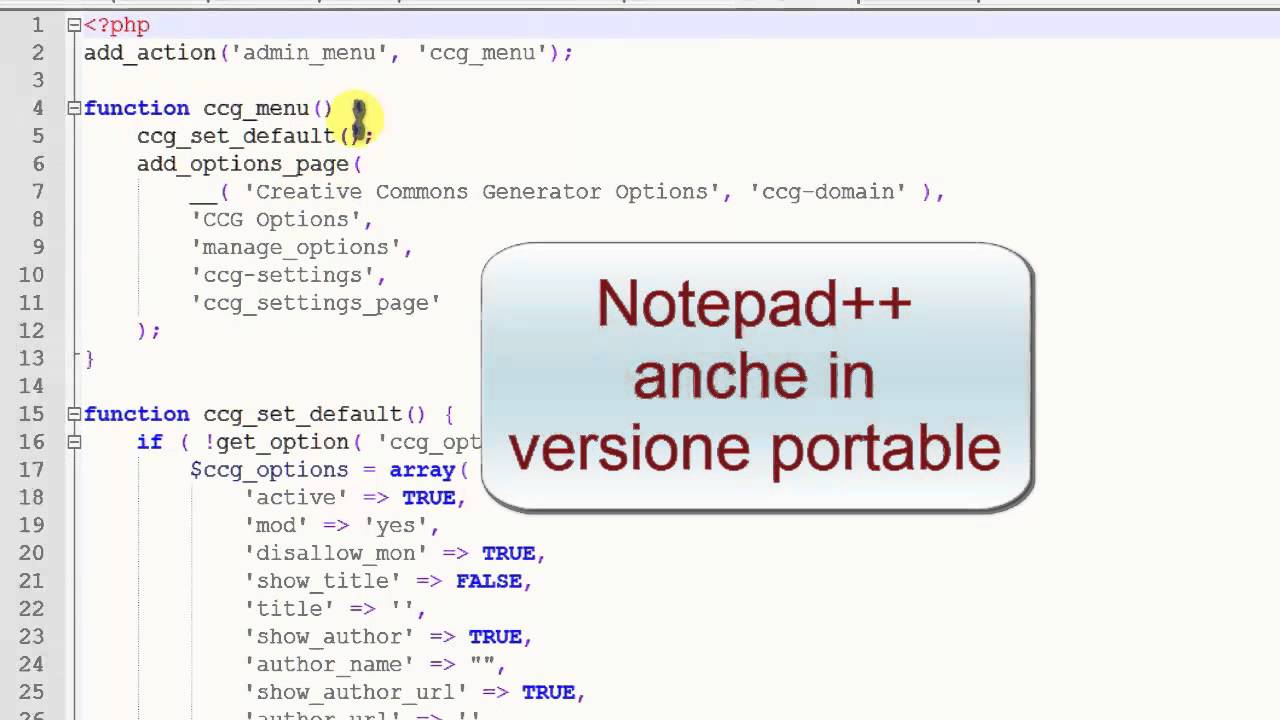Click the closing brace on line 13
This screenshot has height=720, width=1280.
[90, 358]
